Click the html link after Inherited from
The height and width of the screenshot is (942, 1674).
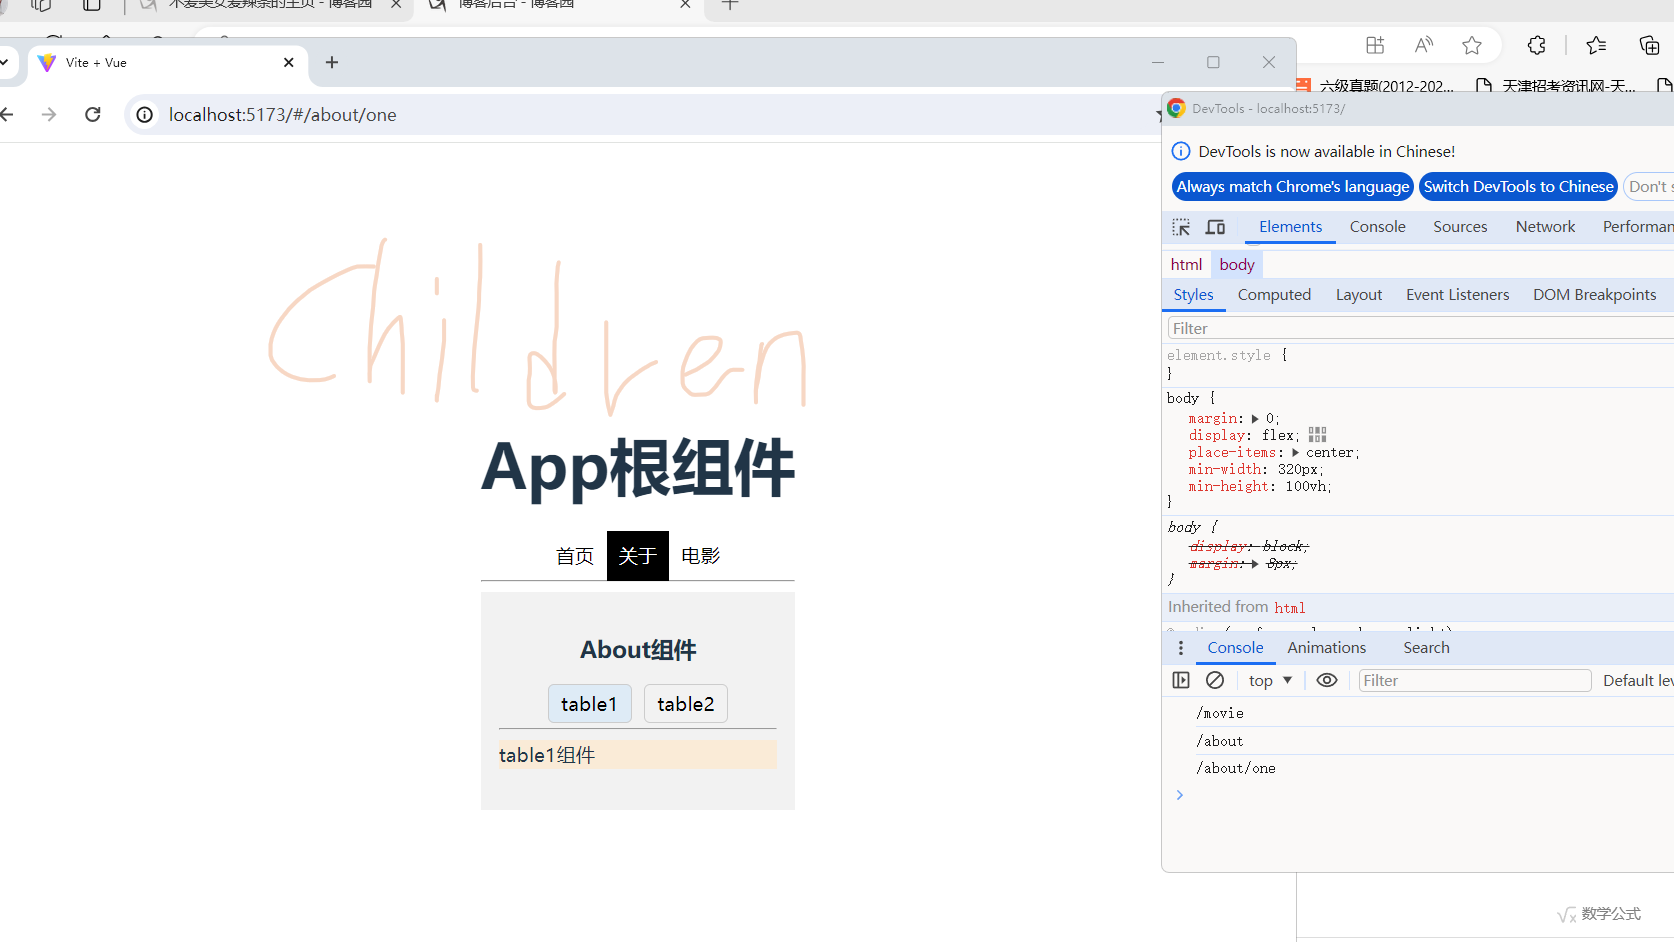(x=1289, y=608)
